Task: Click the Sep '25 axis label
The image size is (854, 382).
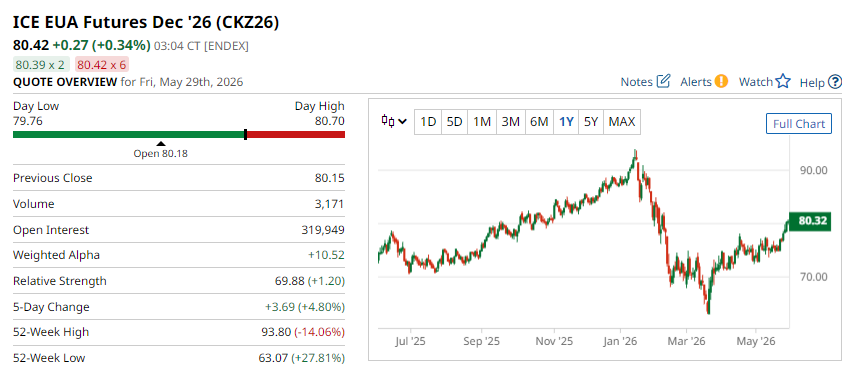Action: (482, 342)
